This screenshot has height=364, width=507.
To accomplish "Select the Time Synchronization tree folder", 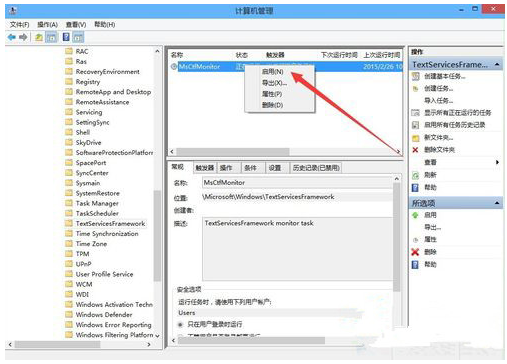I will click(107, 234).
